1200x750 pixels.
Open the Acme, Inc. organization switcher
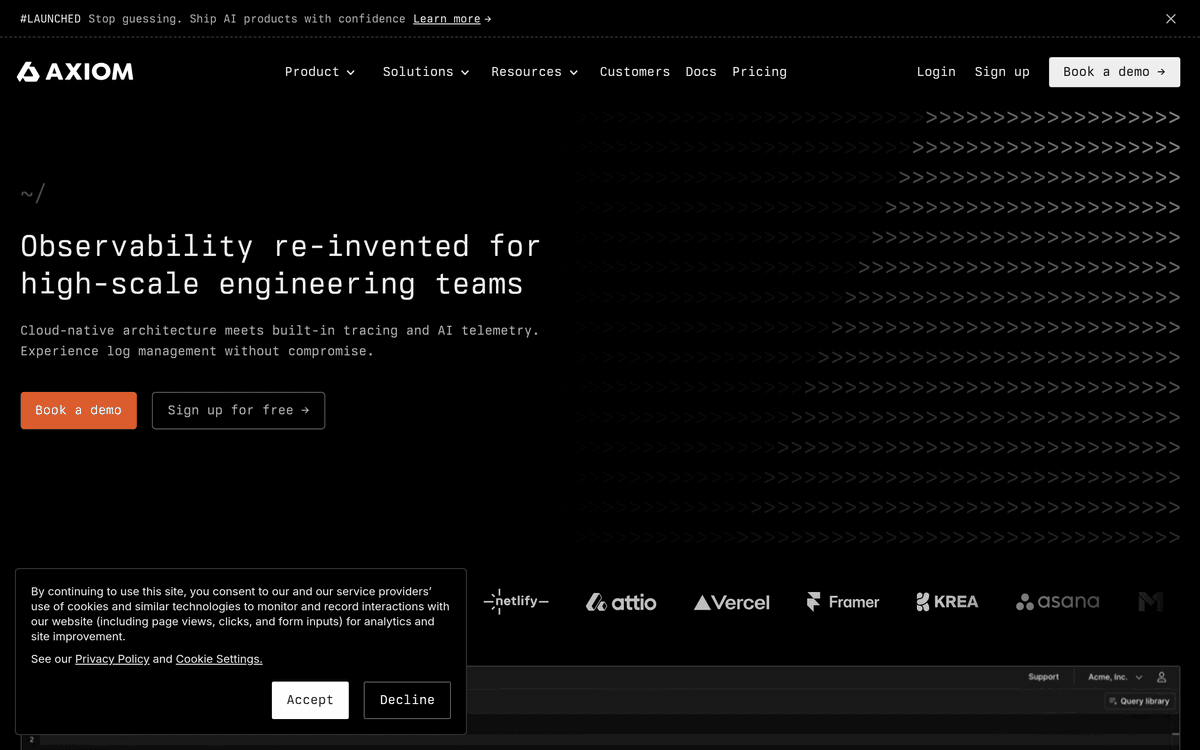coord(1112,676)
